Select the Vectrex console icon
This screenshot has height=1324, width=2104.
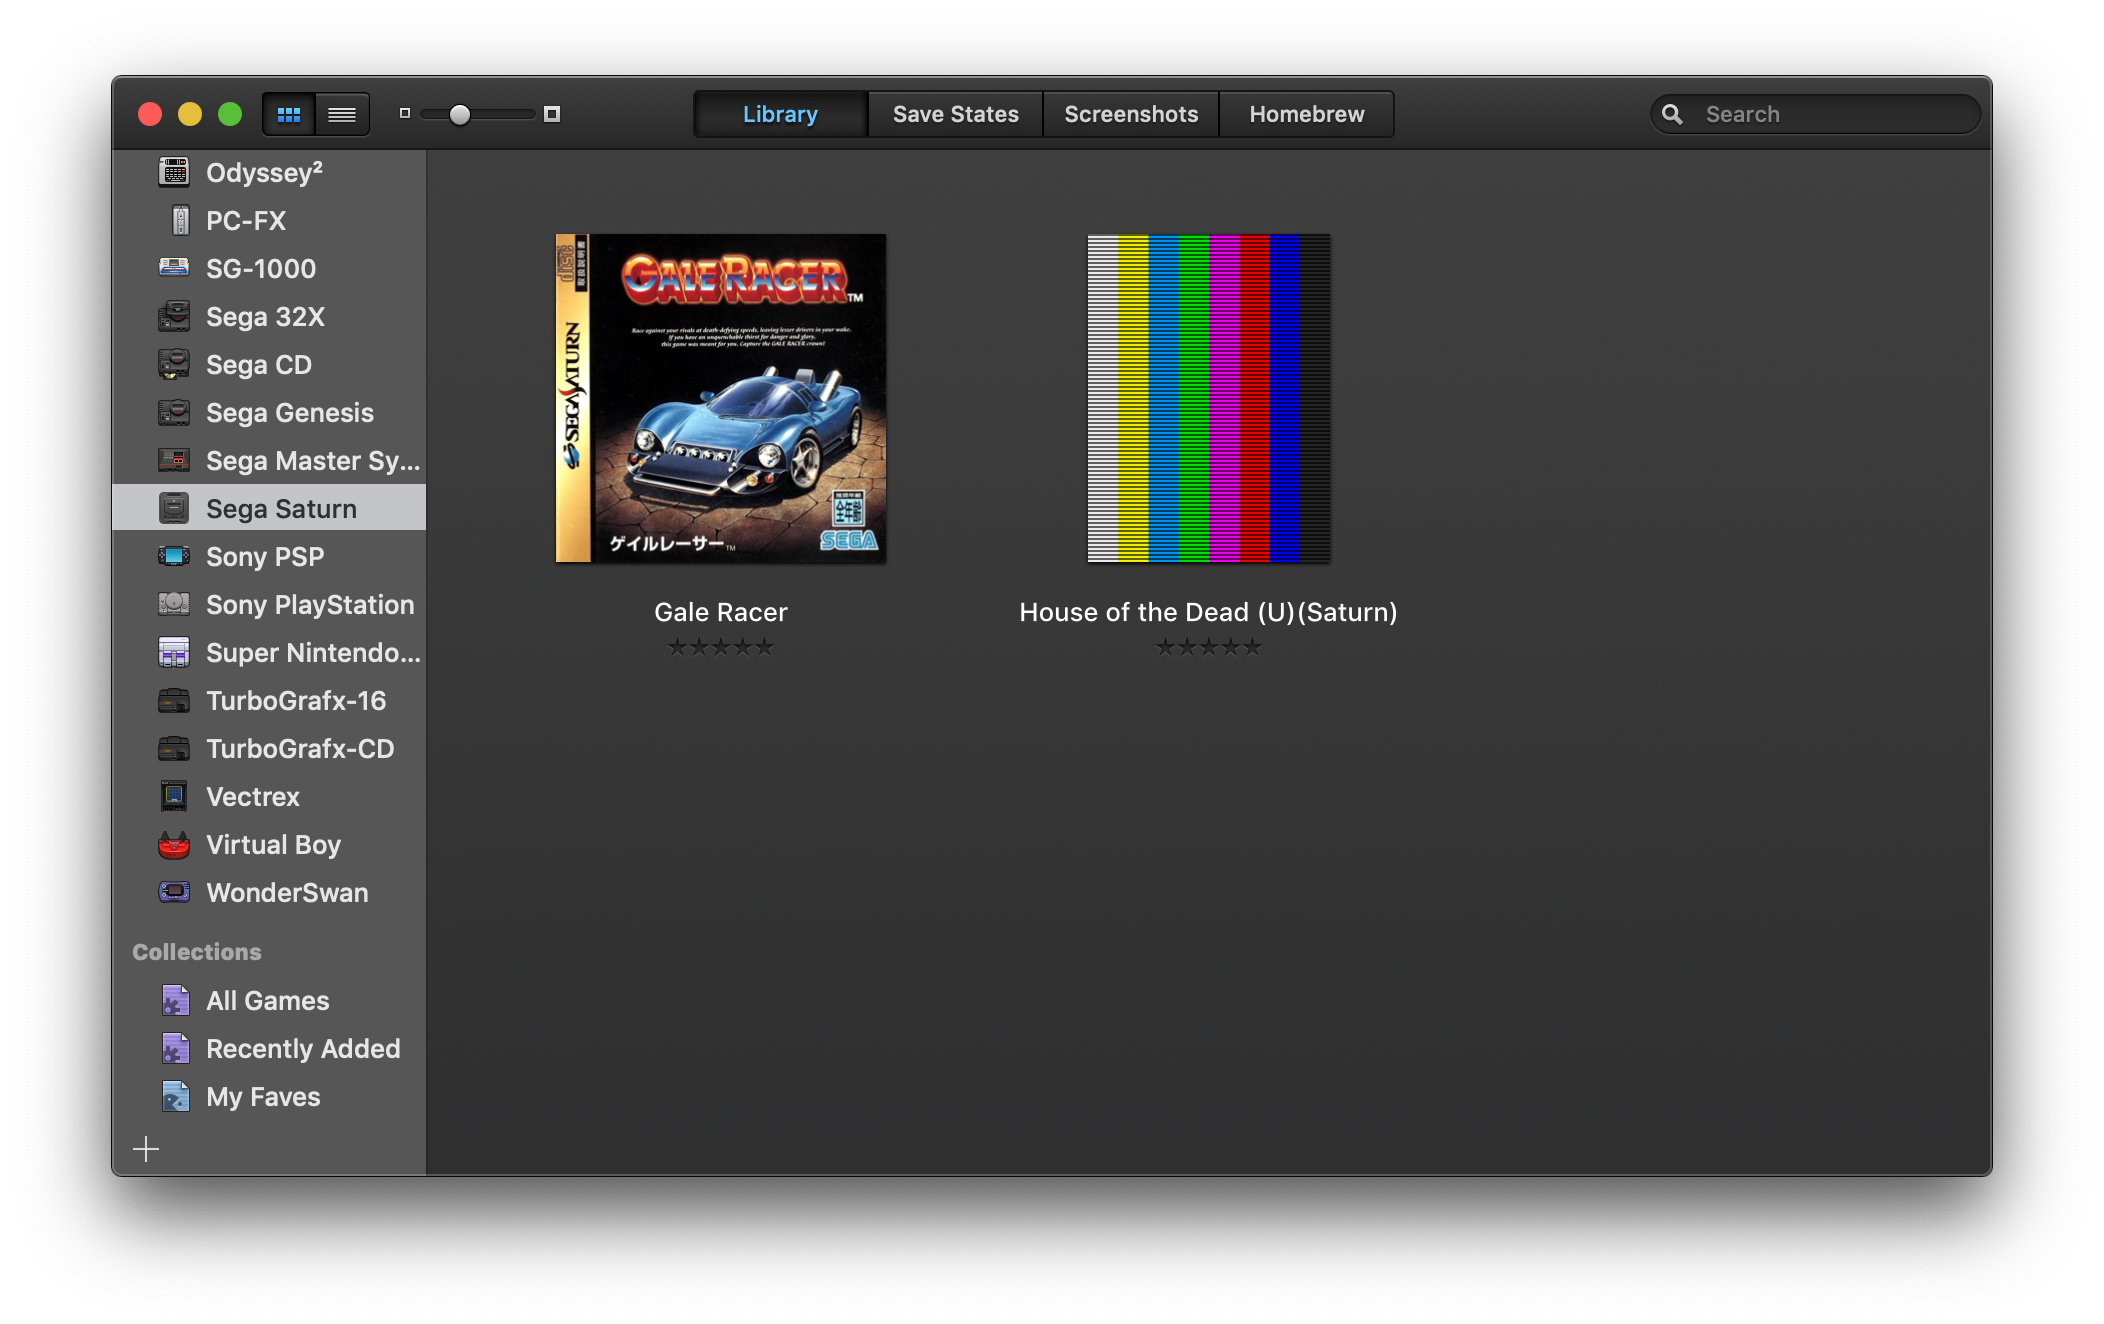coord(175,797)
